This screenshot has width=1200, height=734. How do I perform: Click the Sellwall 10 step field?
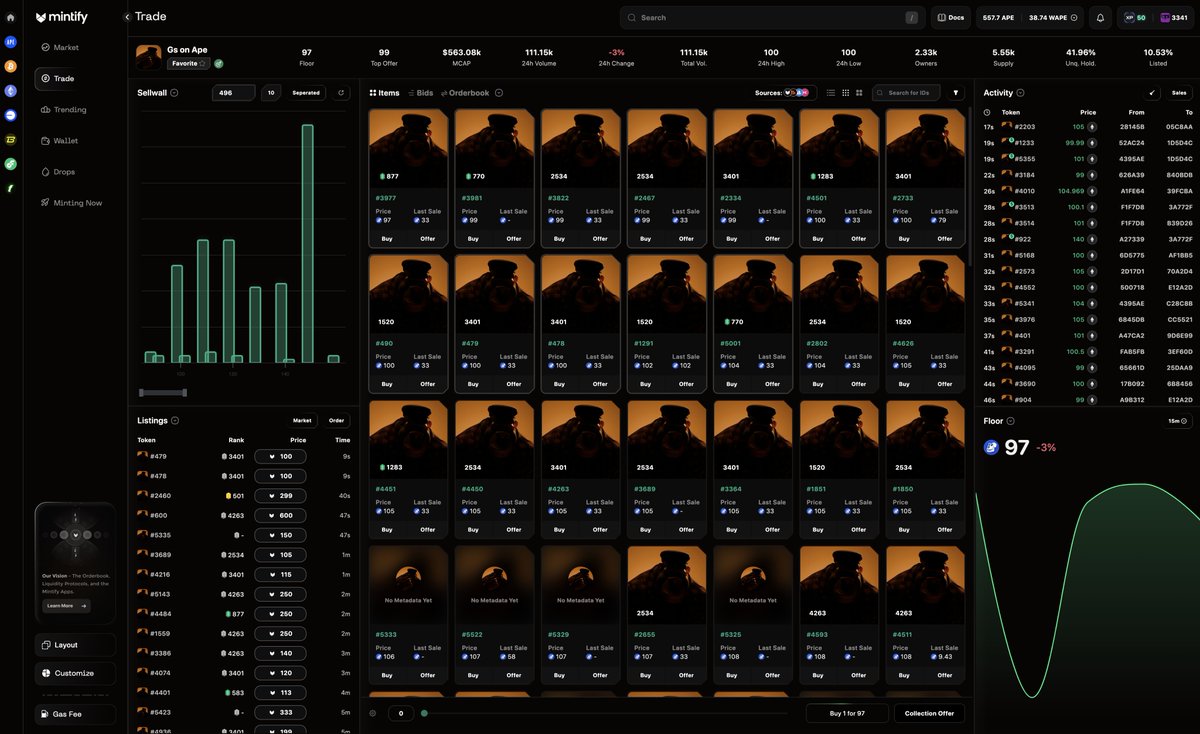coord(271,93)
